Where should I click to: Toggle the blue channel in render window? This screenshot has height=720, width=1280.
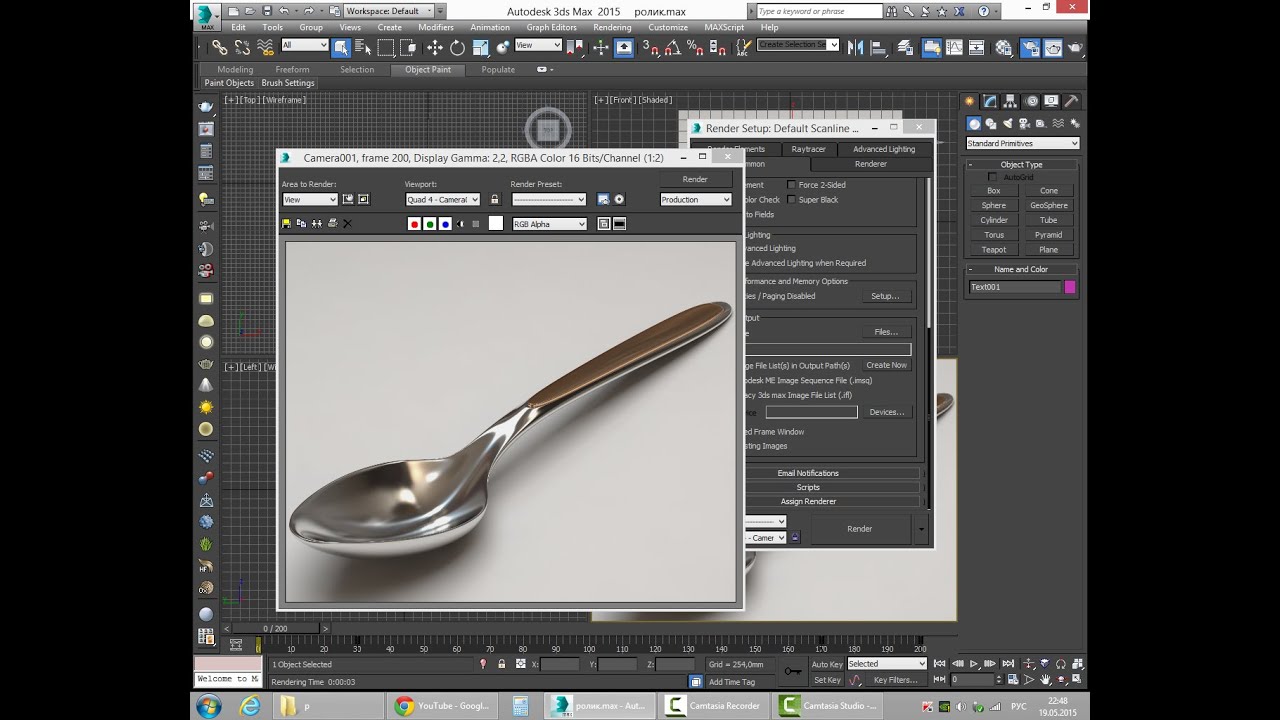pos(445,224)
